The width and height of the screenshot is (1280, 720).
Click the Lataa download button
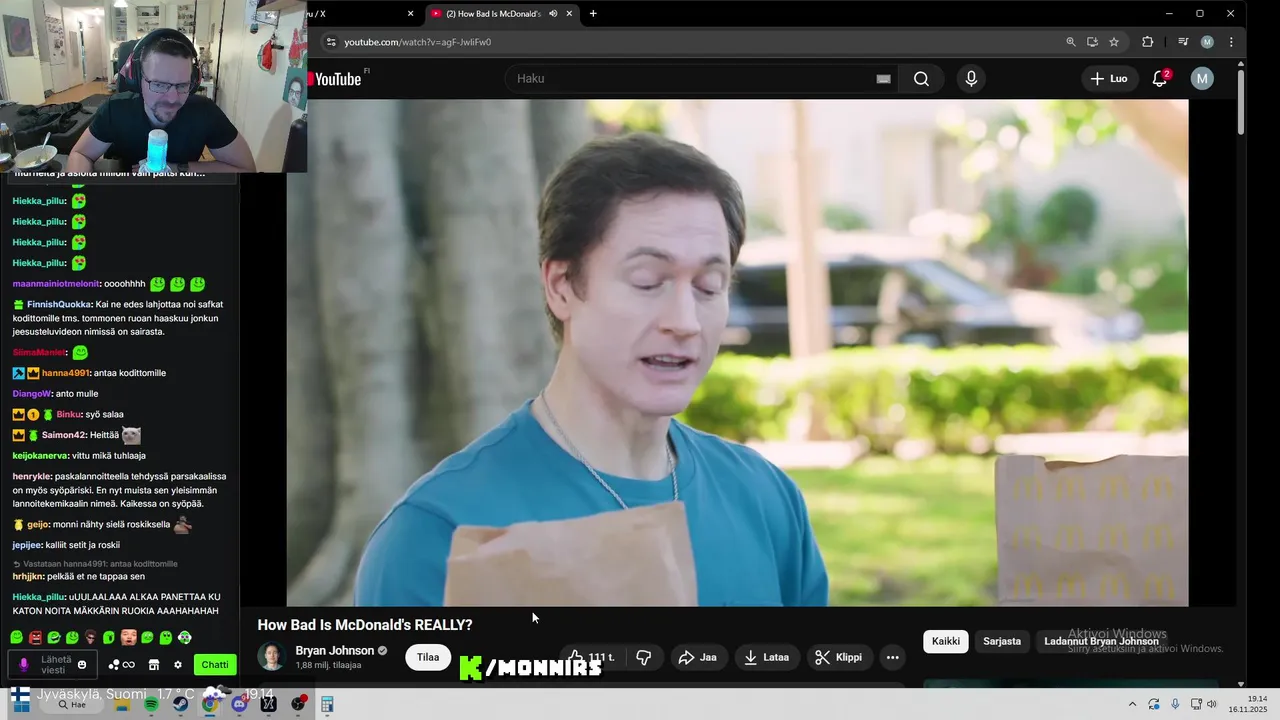coord(767,657)
